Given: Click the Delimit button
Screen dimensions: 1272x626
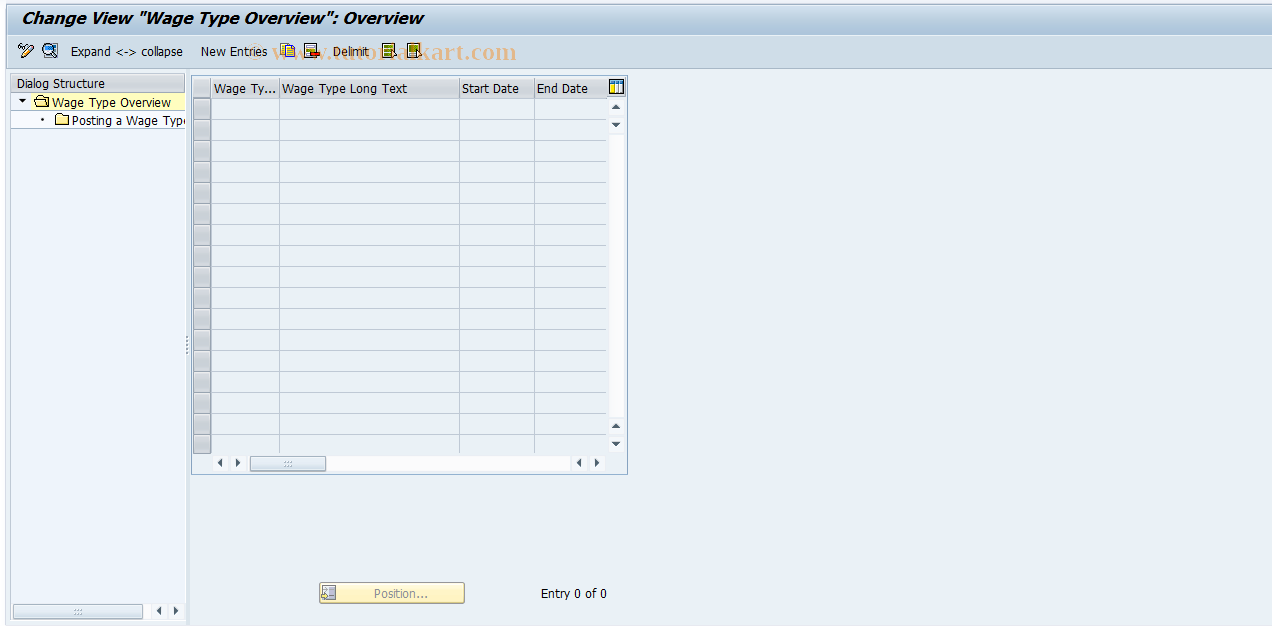Looking at the screenshot, I should pos(351,51).
